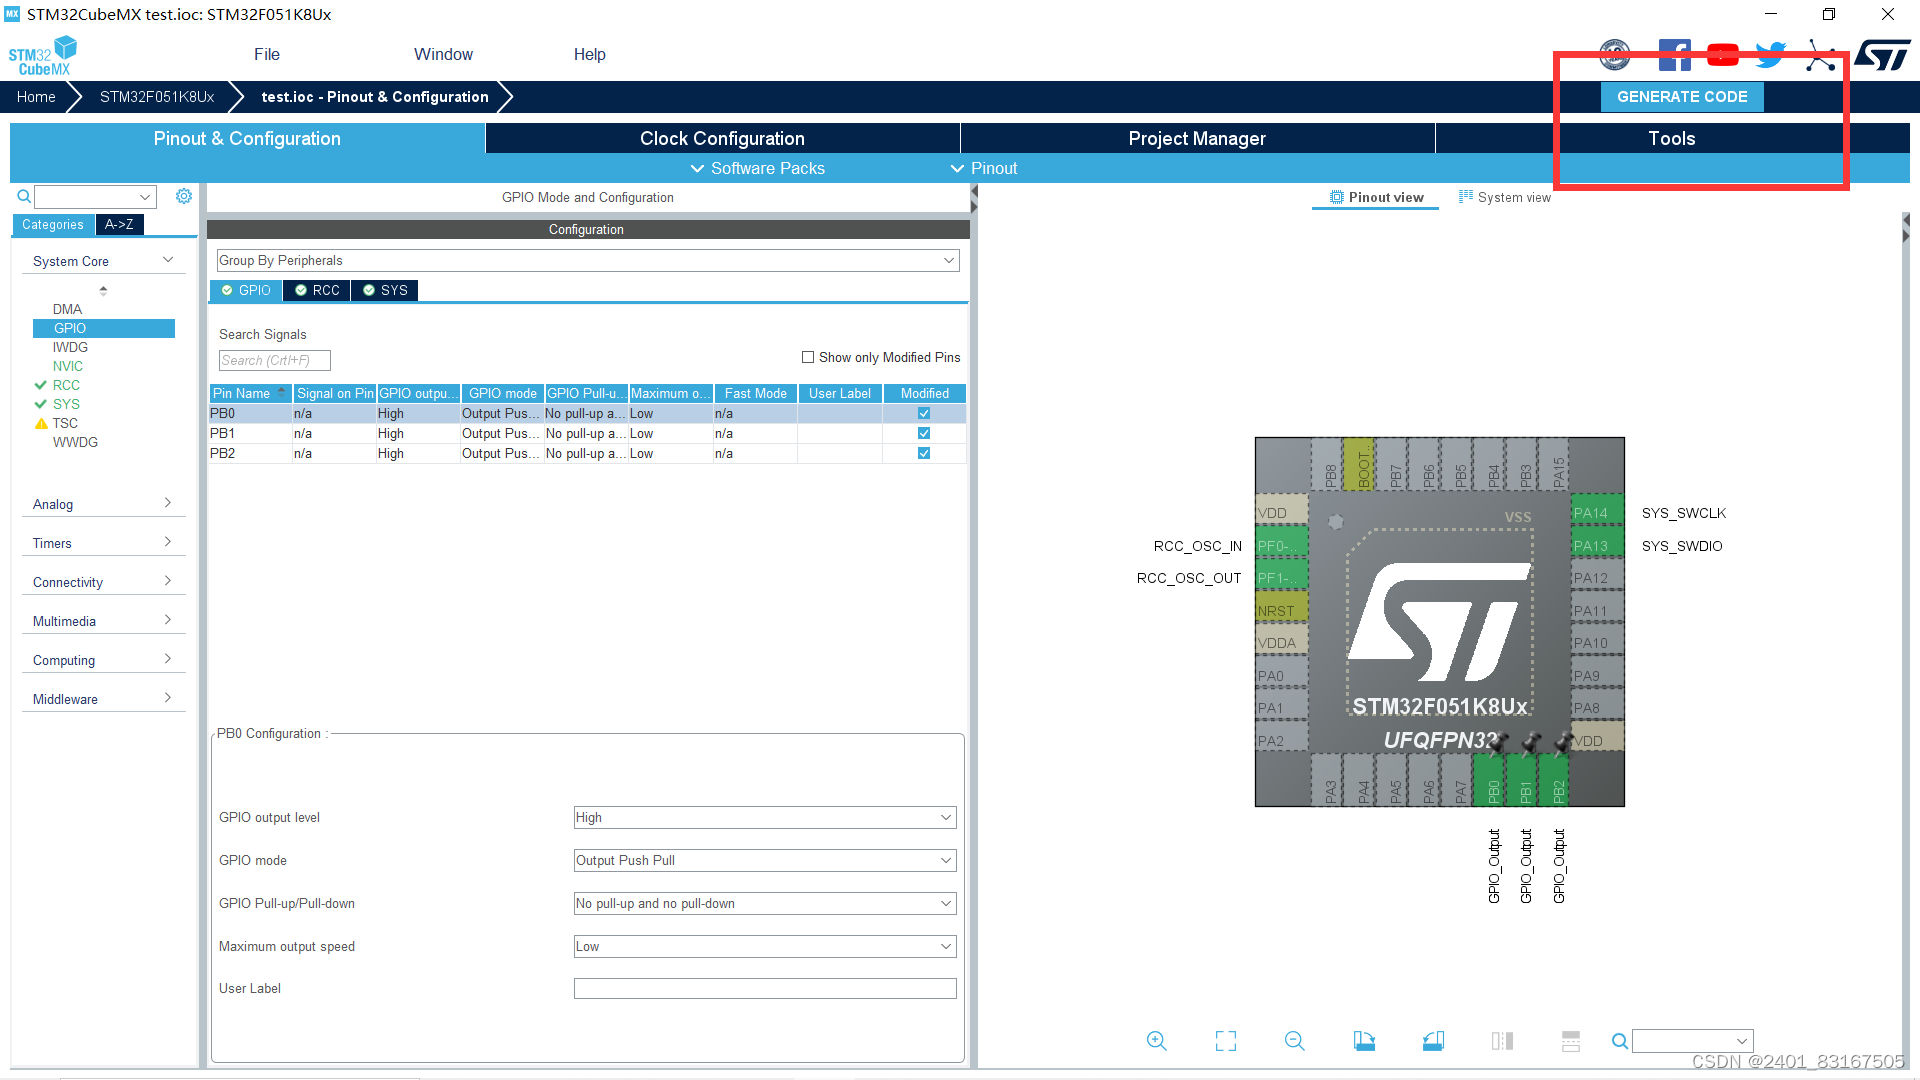Switch to System view
Image resolution: width=1920 pixels, height=1080 pixels.
[x=1505, y=197]
